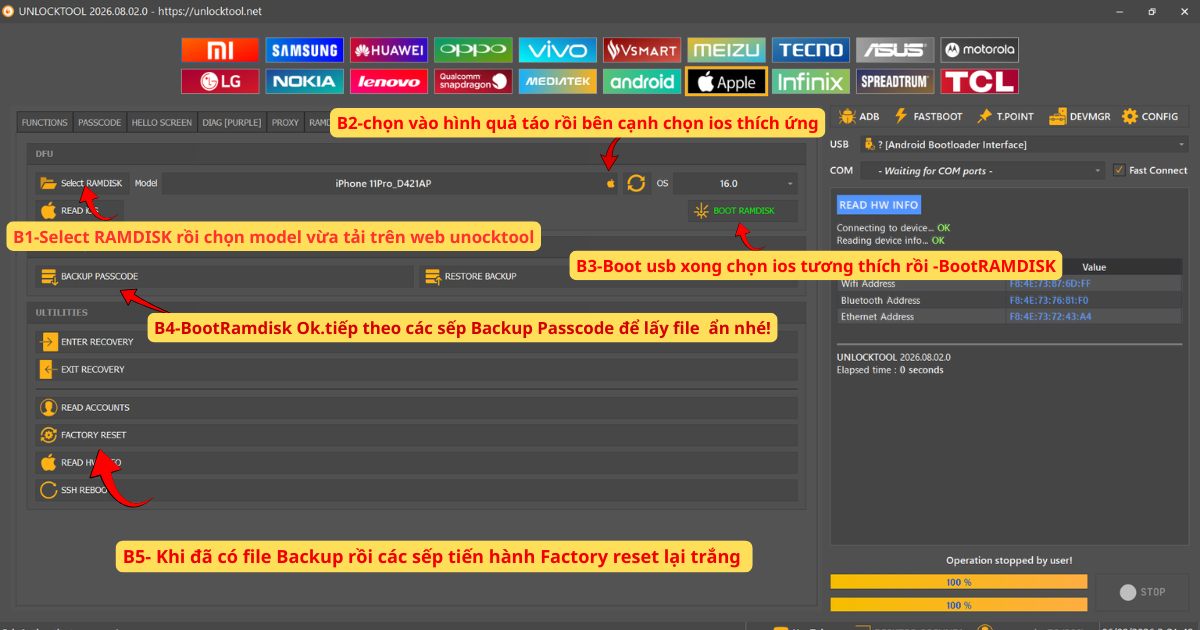The image size is (1200, 630).
Task: Switch to the PASSCODE tab
Action: point(100,123)
